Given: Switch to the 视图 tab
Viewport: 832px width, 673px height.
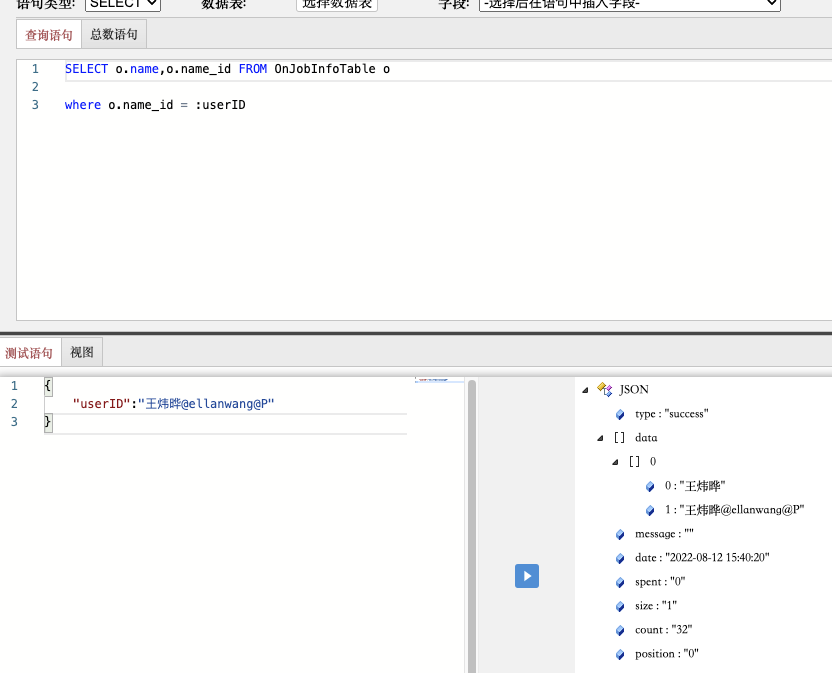Looking at the screenshot, I should (82, 352).
